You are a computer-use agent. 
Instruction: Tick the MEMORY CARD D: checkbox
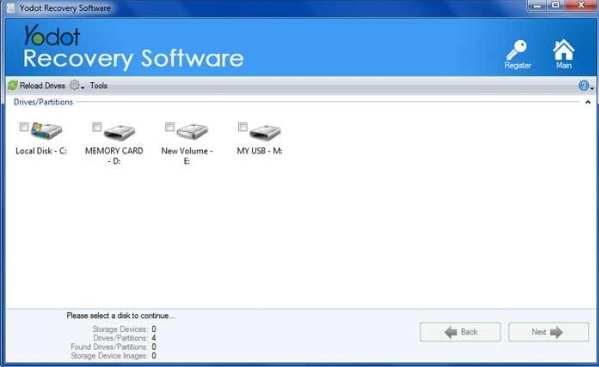tap(97, 126)
